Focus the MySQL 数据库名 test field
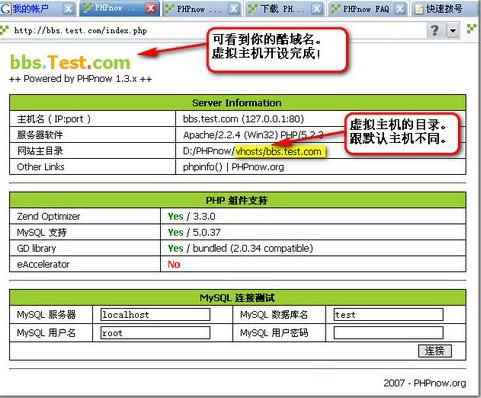This screenshot has height=398, width=481. click(x=389, y=314)
